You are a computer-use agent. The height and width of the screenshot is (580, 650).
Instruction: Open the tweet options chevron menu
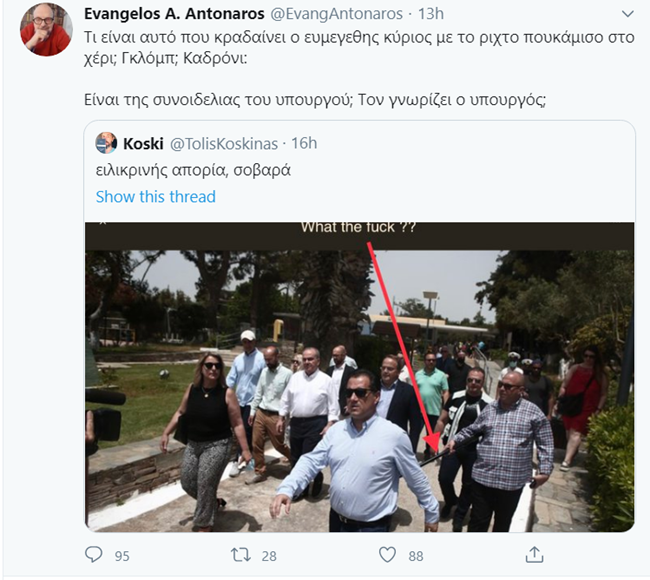[628, 14]
